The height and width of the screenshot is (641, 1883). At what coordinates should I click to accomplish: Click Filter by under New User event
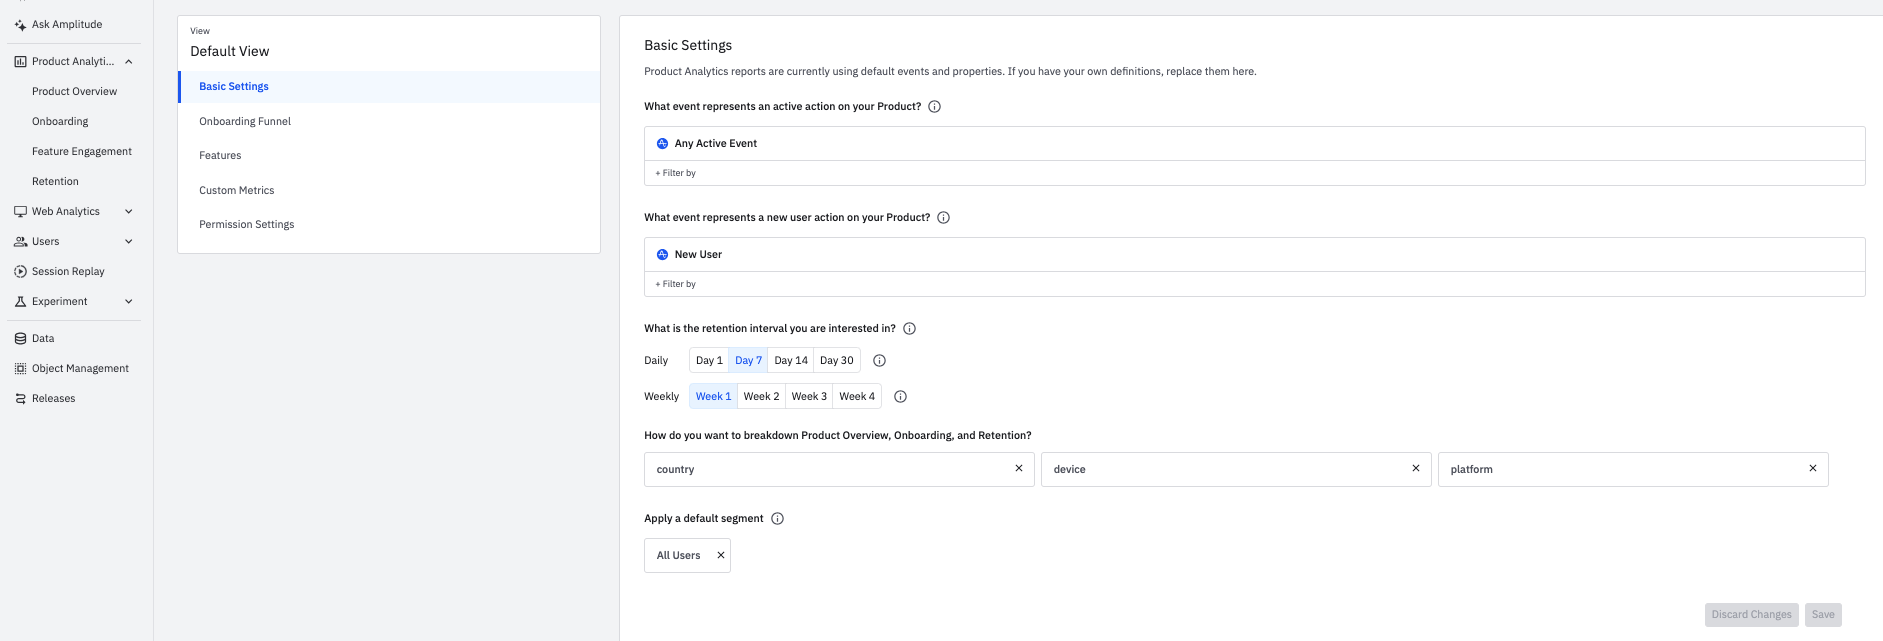[679, 284]
